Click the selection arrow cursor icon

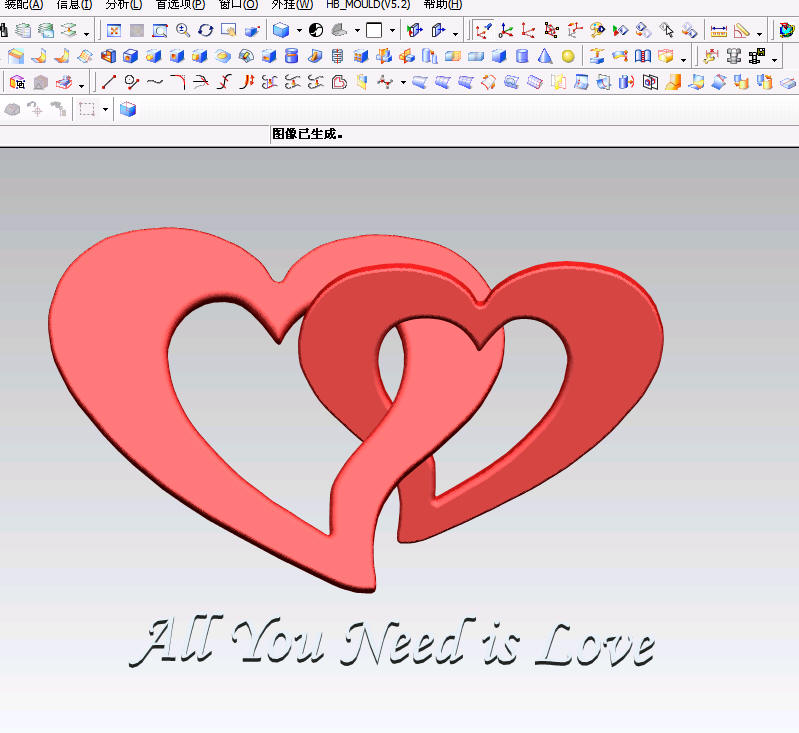pyautogui.click(x=667, y=31)
